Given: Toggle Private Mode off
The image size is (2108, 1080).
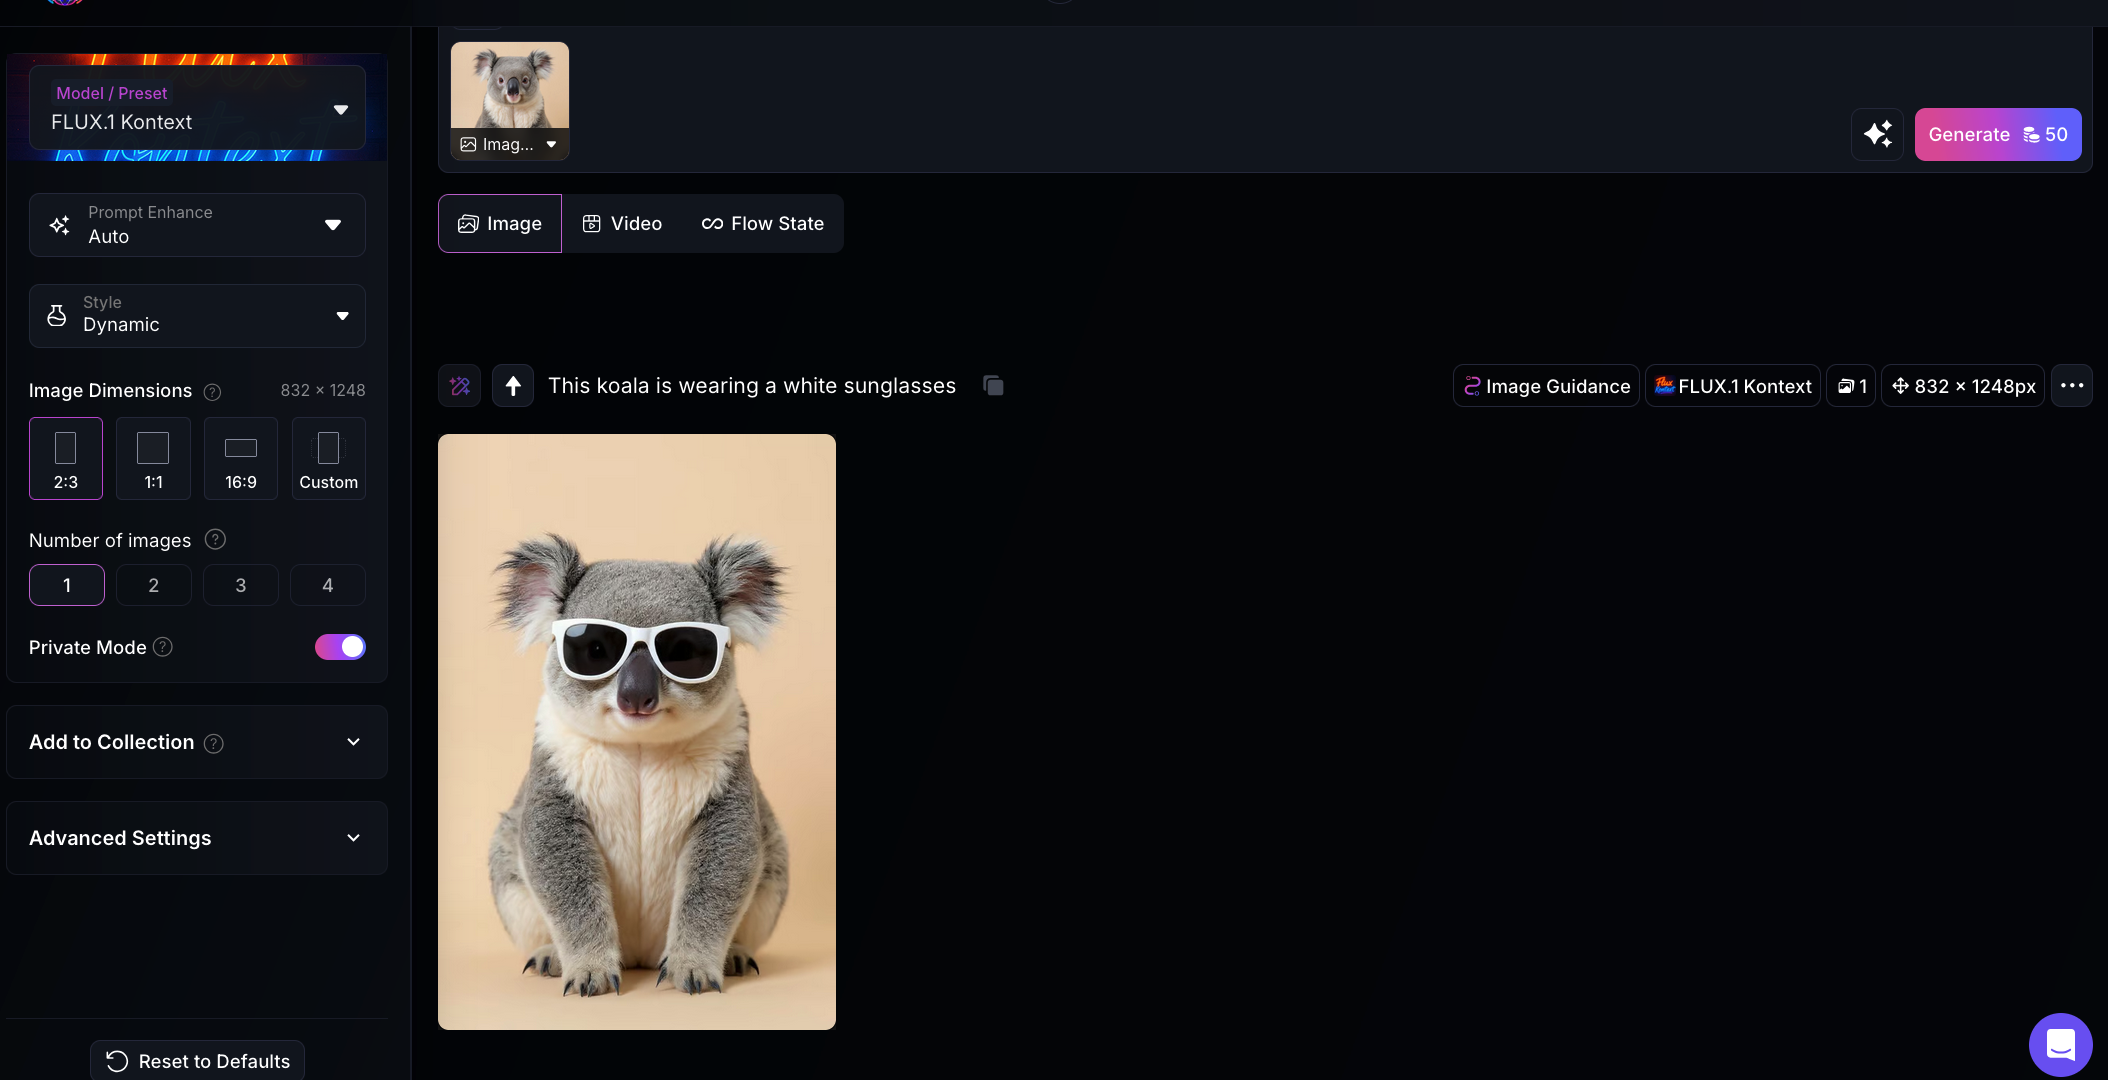Looking at the screenshot, I should [x=340, y=647].
